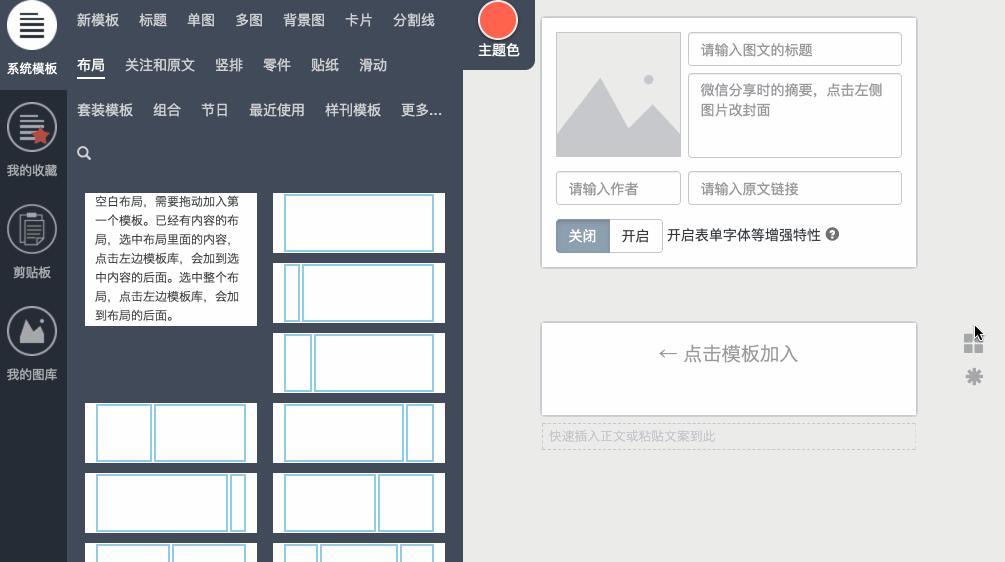Screen dimensions: 1005x562
Task: Switch to 单图 tab
Action: 201,21
